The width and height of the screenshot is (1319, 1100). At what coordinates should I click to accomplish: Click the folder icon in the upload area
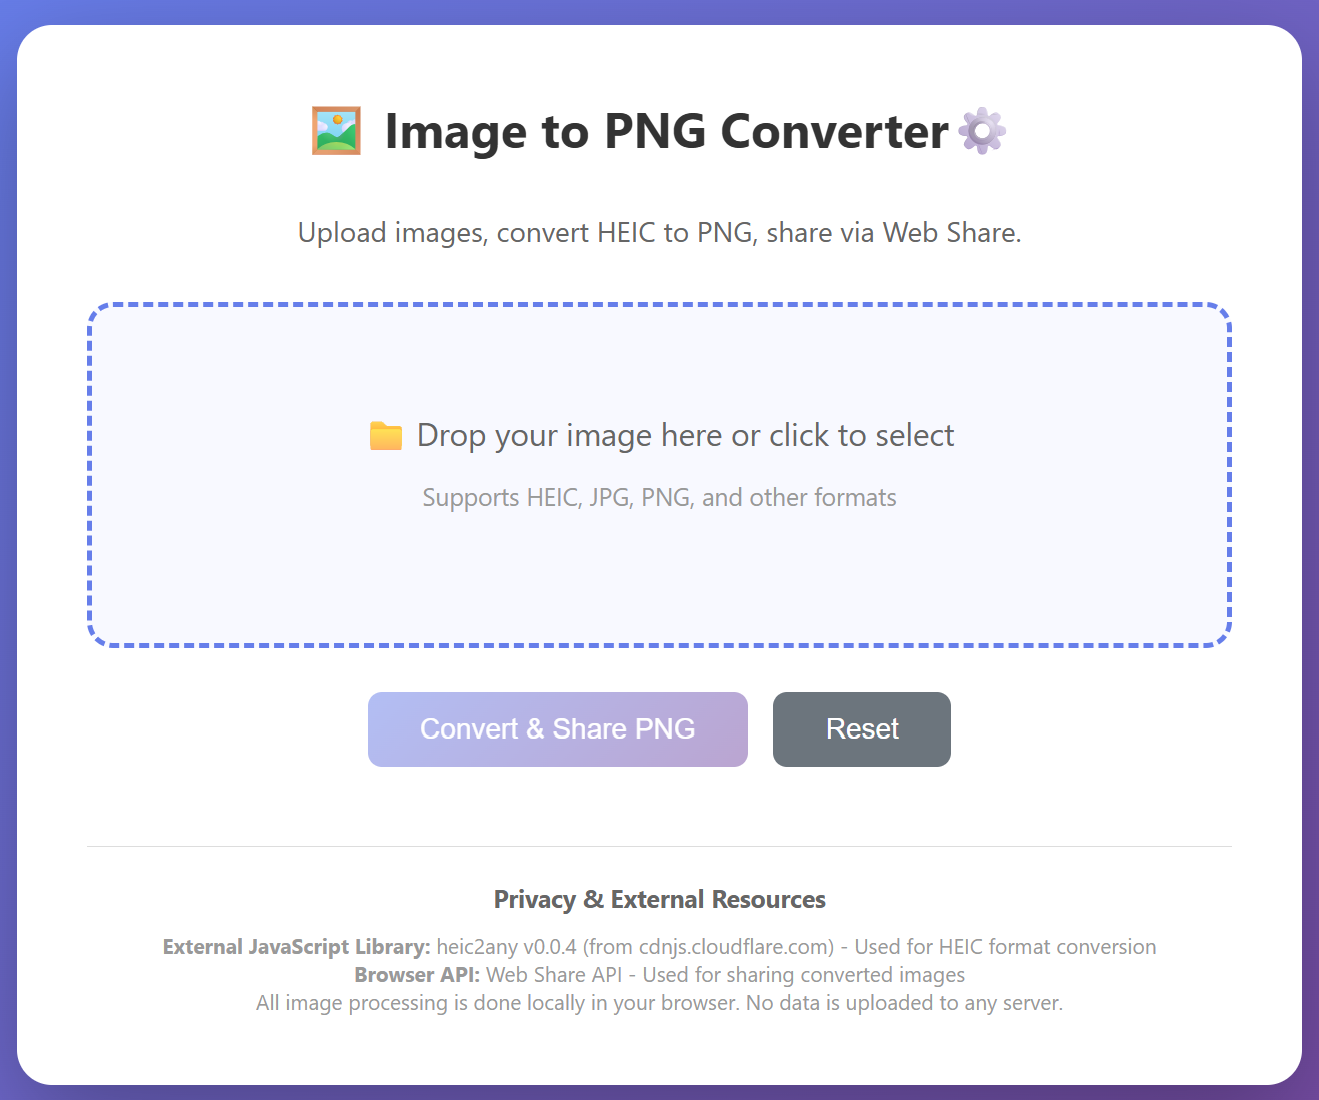385,434
